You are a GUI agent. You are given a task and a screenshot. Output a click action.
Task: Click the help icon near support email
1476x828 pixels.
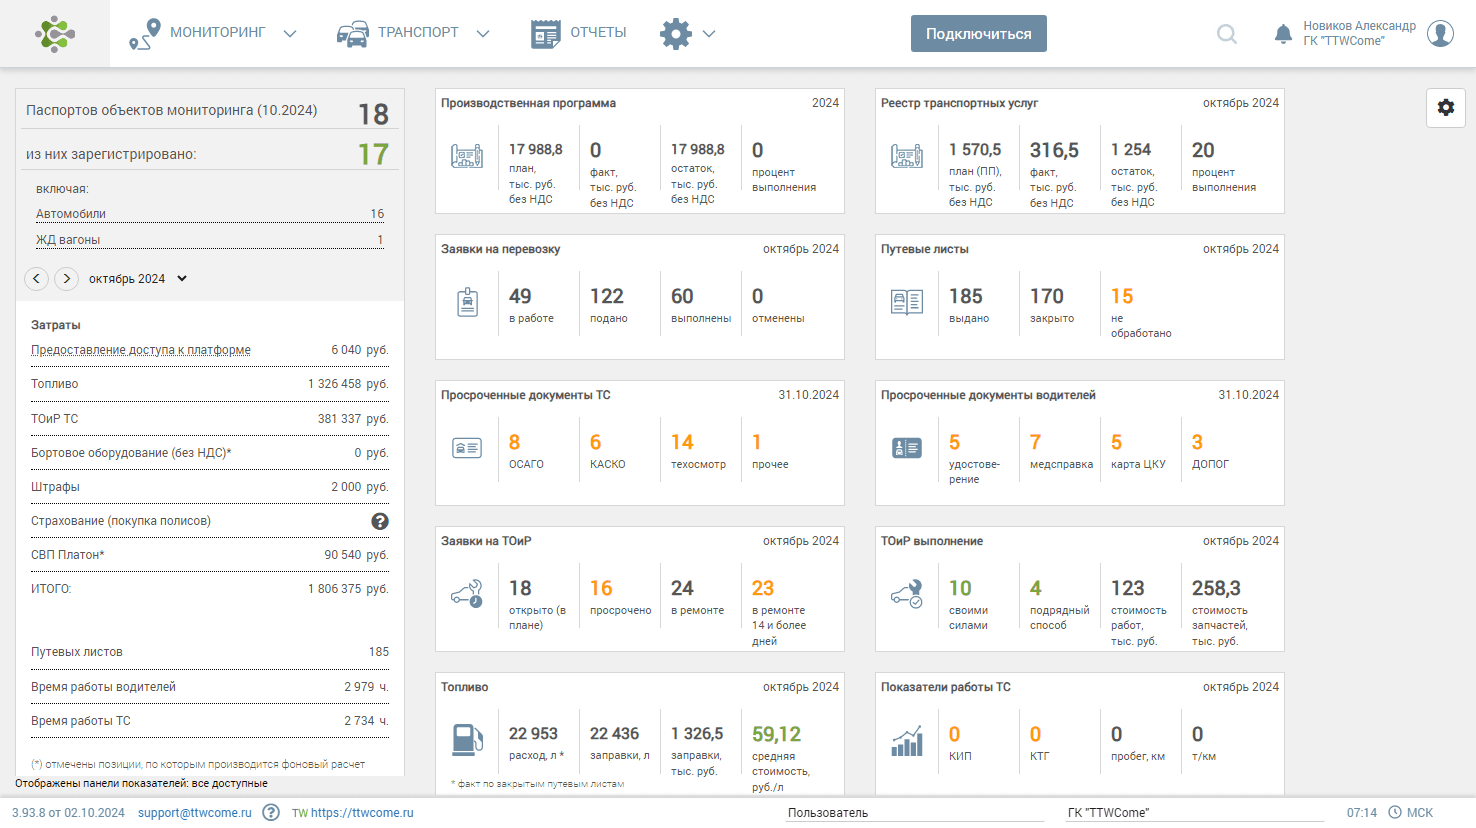point(271,812)
